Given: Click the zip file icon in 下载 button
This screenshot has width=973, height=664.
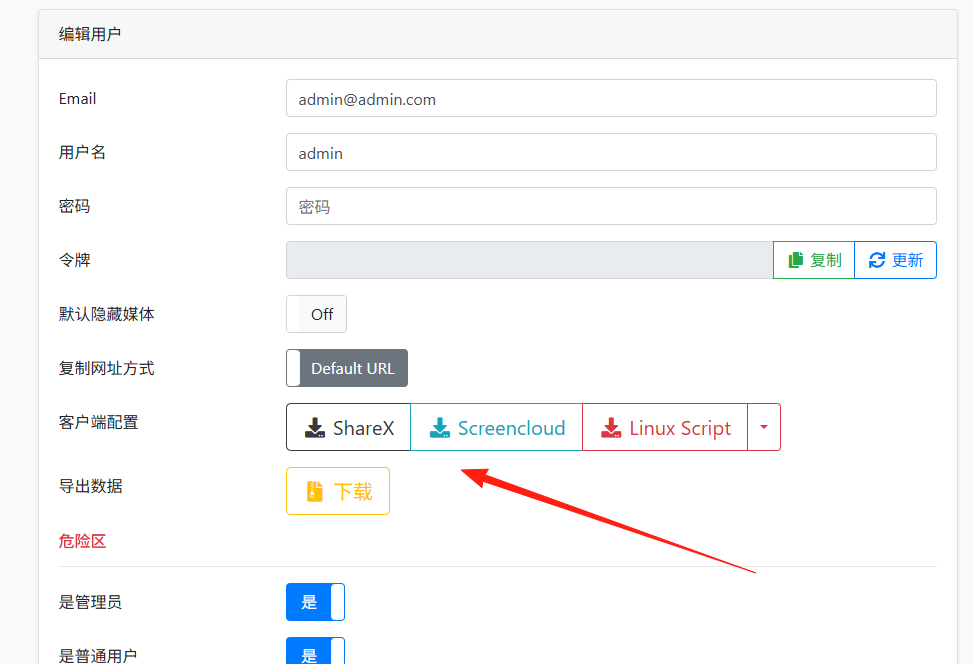Looking at the screenshot, I should pyautogui.click(x=315, y=491).
